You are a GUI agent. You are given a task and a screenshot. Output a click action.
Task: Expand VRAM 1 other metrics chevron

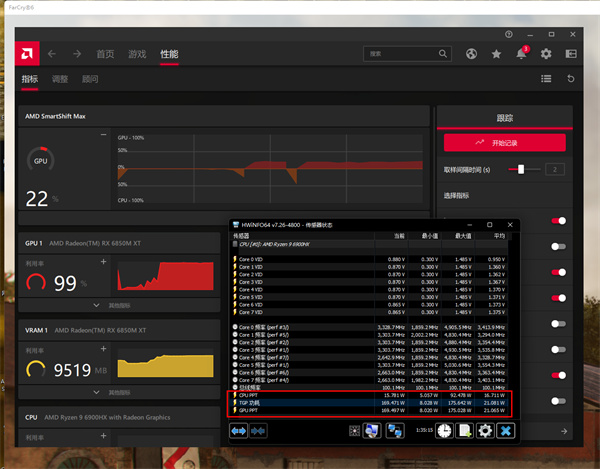[x=96, y=390]
